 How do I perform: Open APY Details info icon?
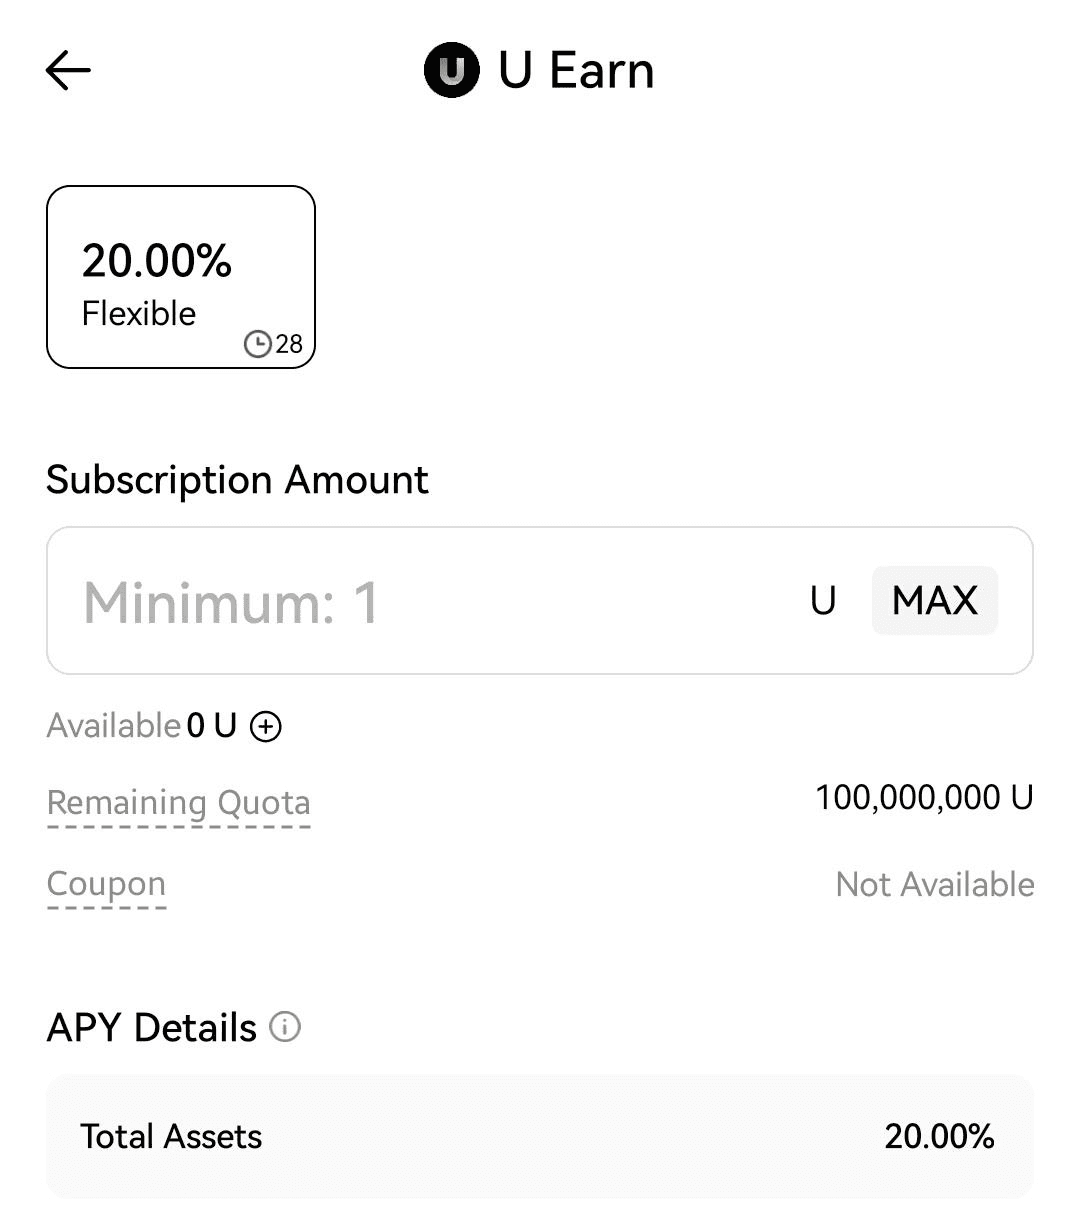point(285,1027)
